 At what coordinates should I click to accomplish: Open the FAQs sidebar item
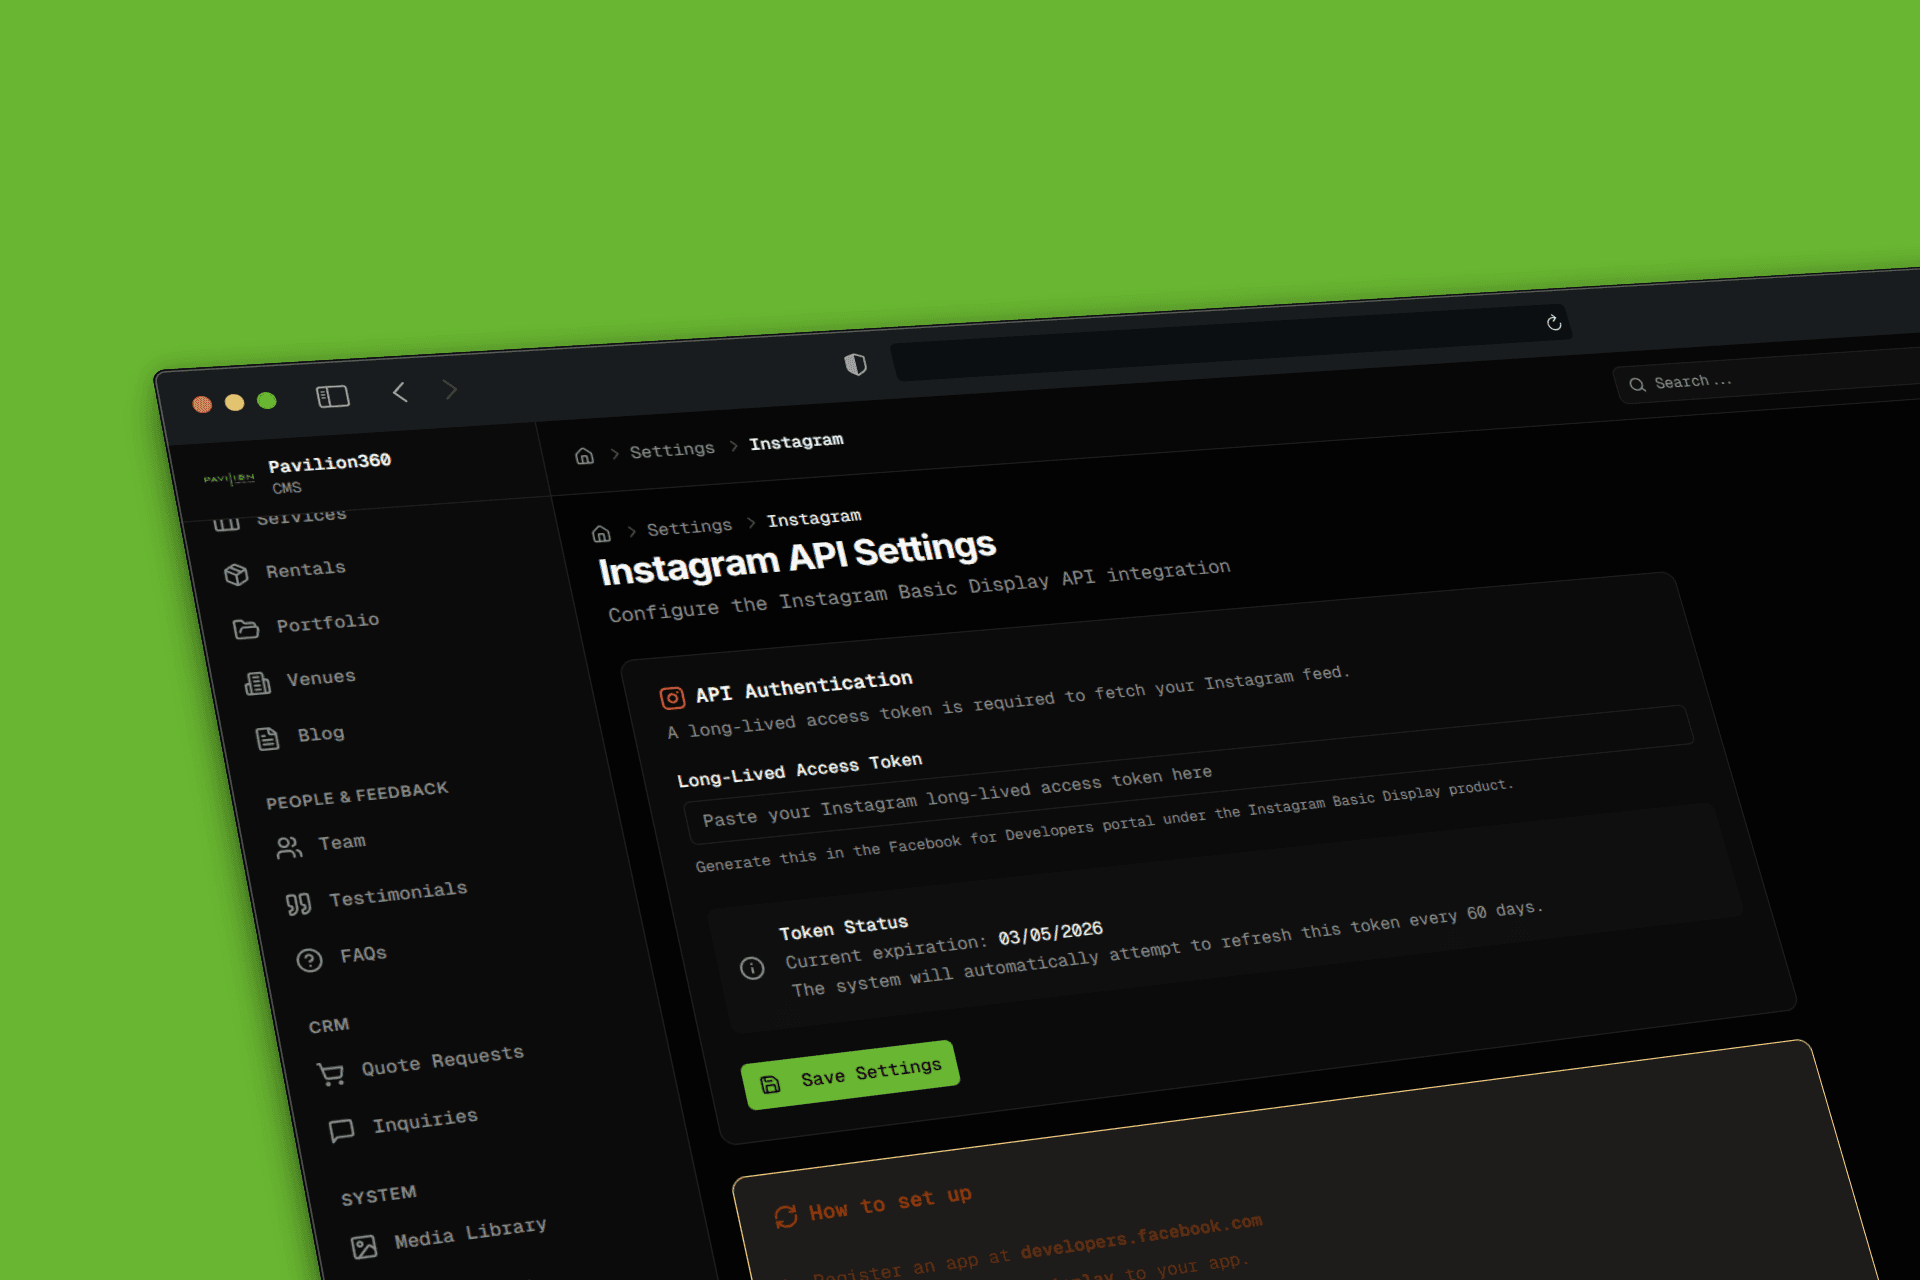point(363,955)
